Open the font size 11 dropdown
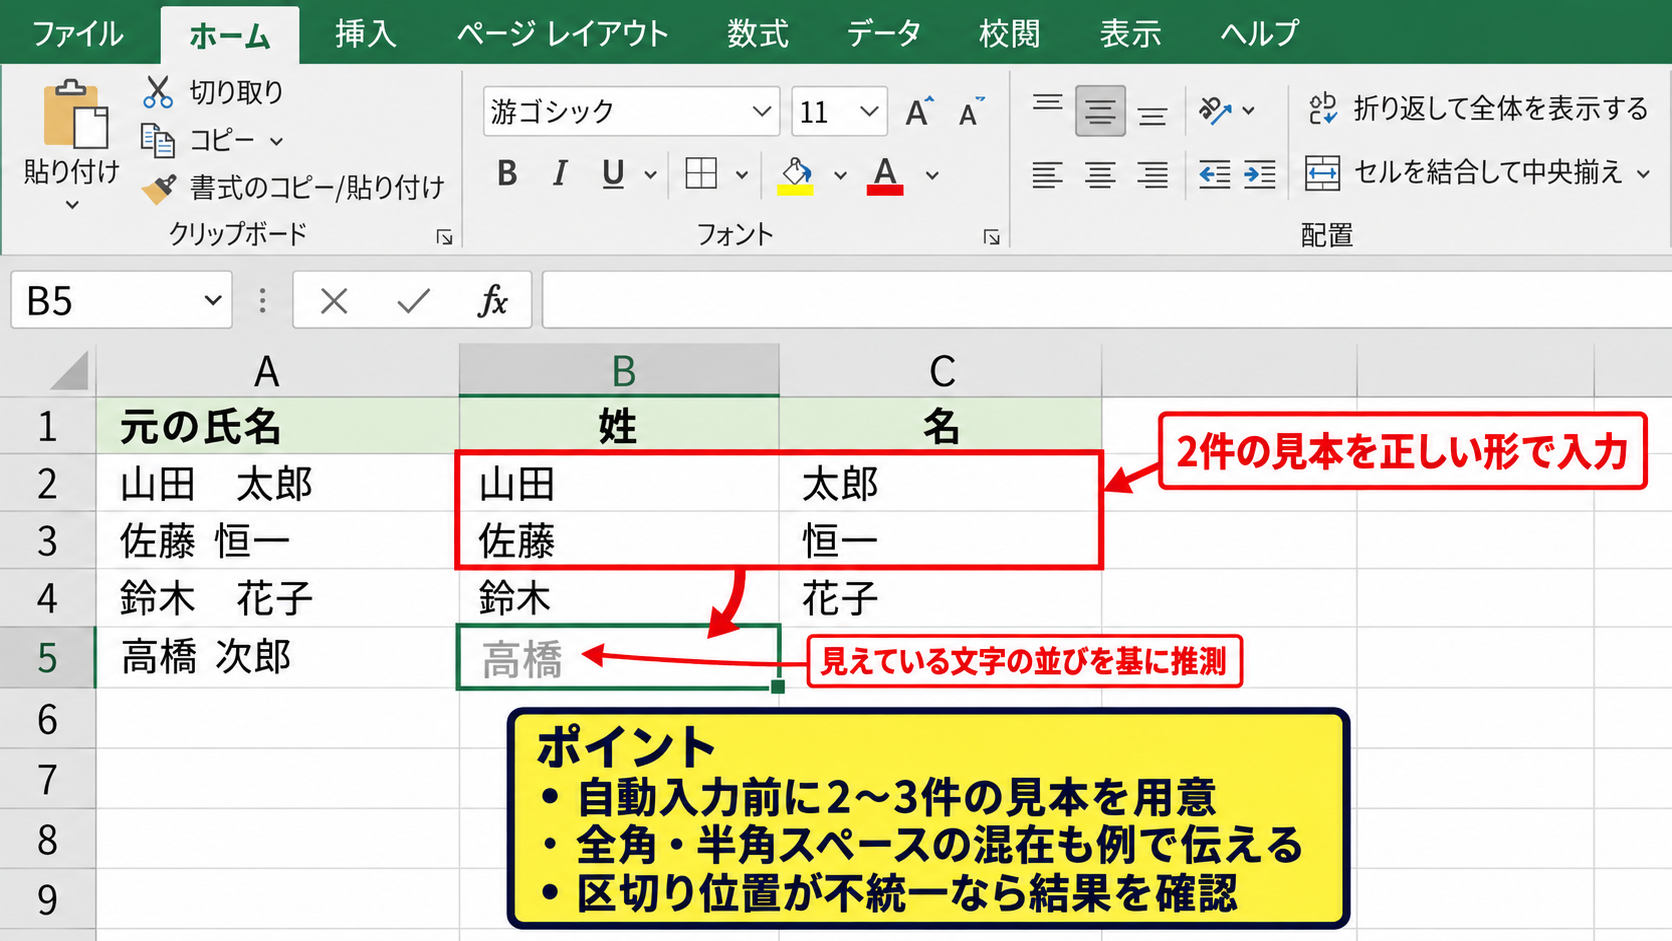 [x=869, y=111]
